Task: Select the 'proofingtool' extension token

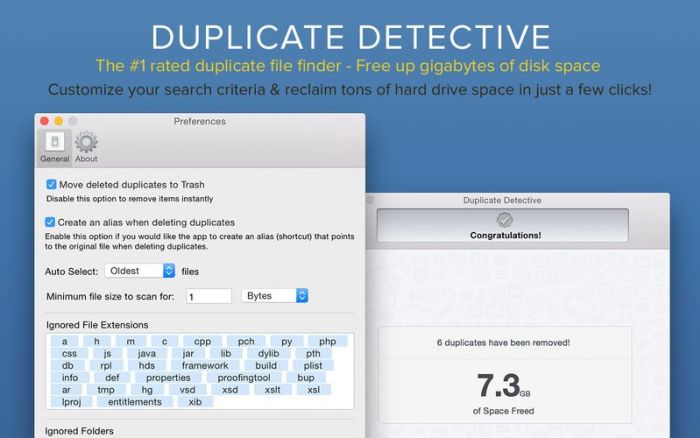Action: 244,377
